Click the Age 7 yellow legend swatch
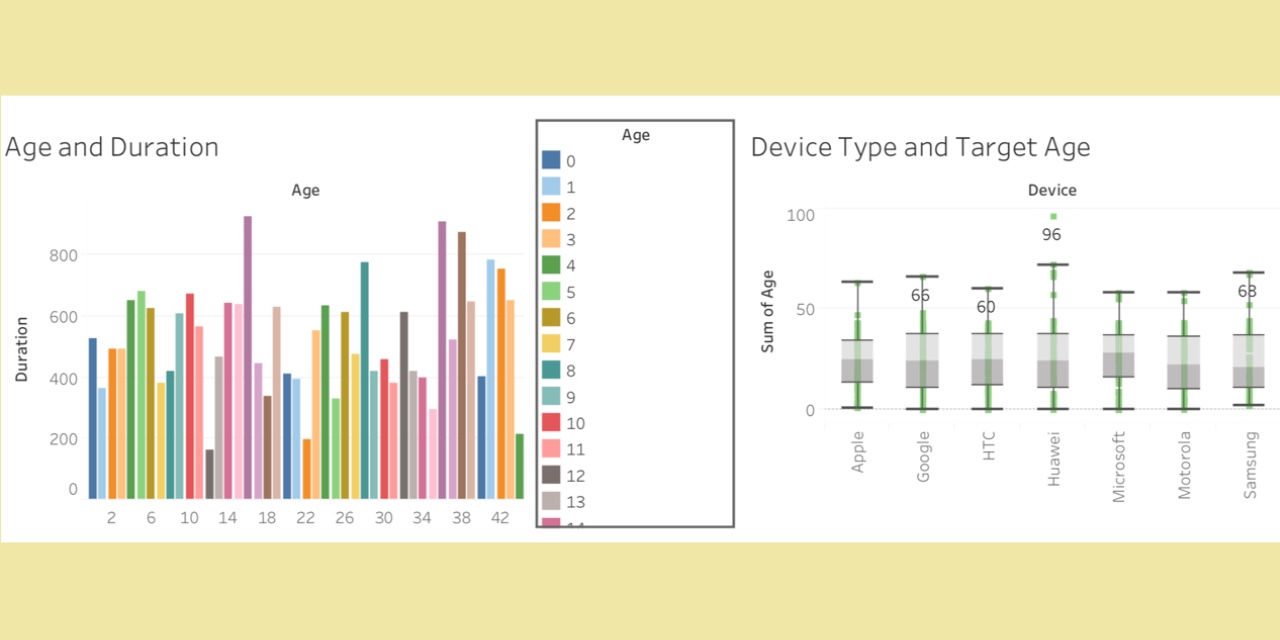Image resolution: width=1280 pixels, height=640 pixels. pos(552,344)
